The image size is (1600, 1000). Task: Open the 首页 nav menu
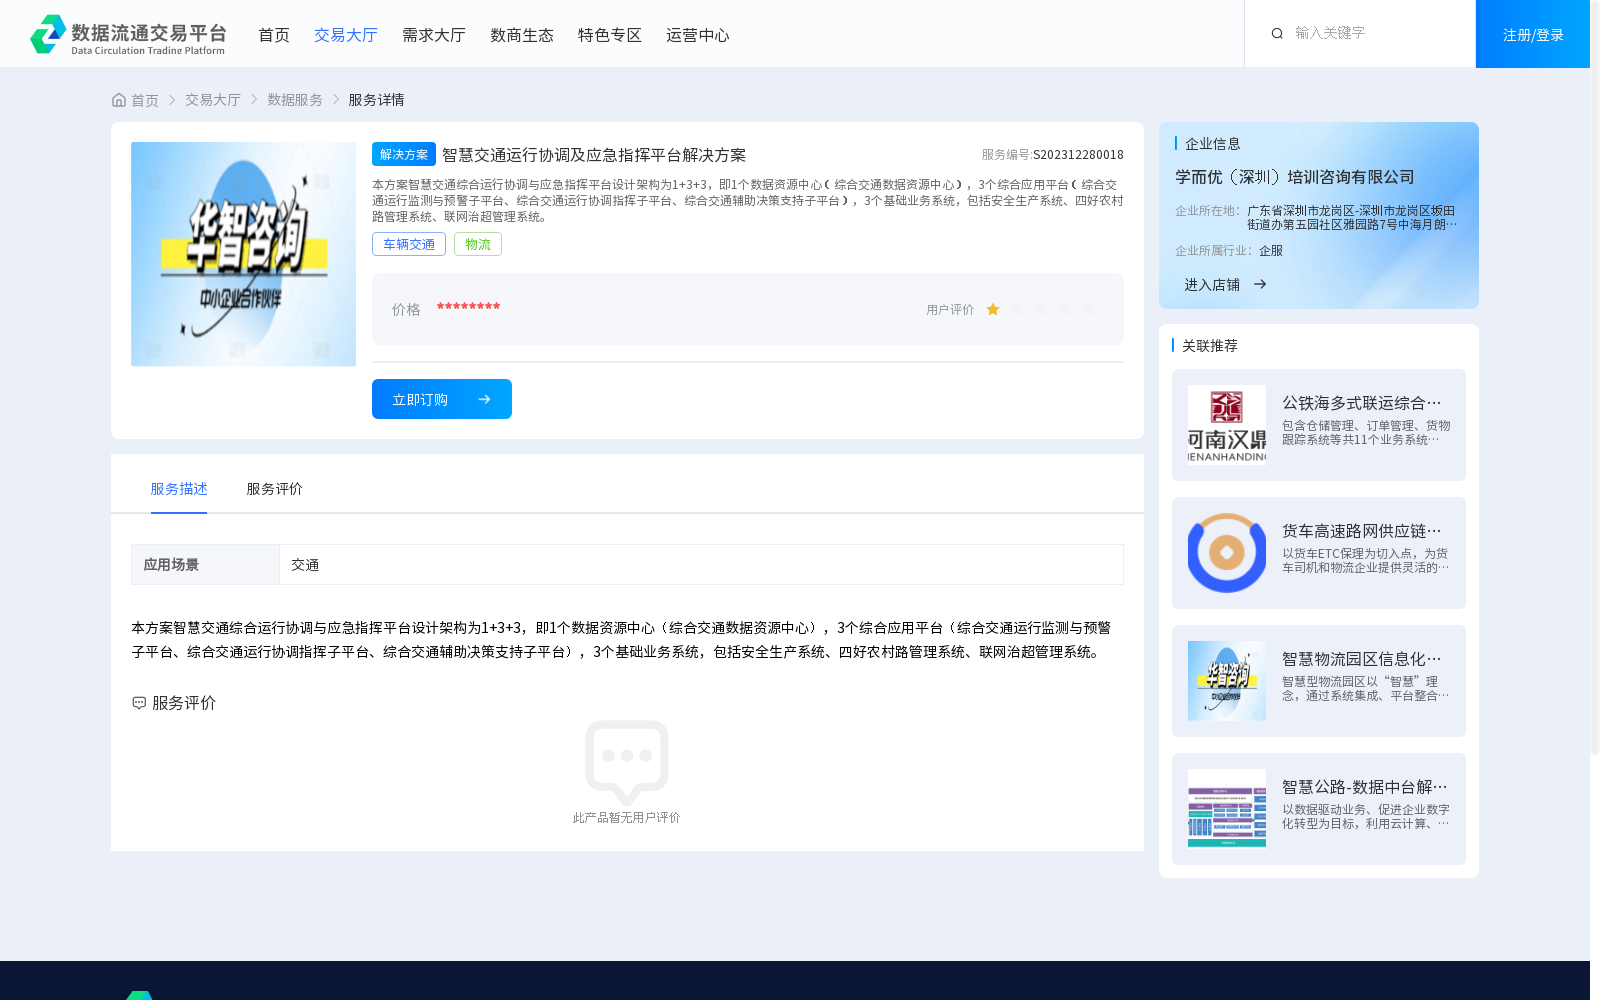[x=274, y=35]
